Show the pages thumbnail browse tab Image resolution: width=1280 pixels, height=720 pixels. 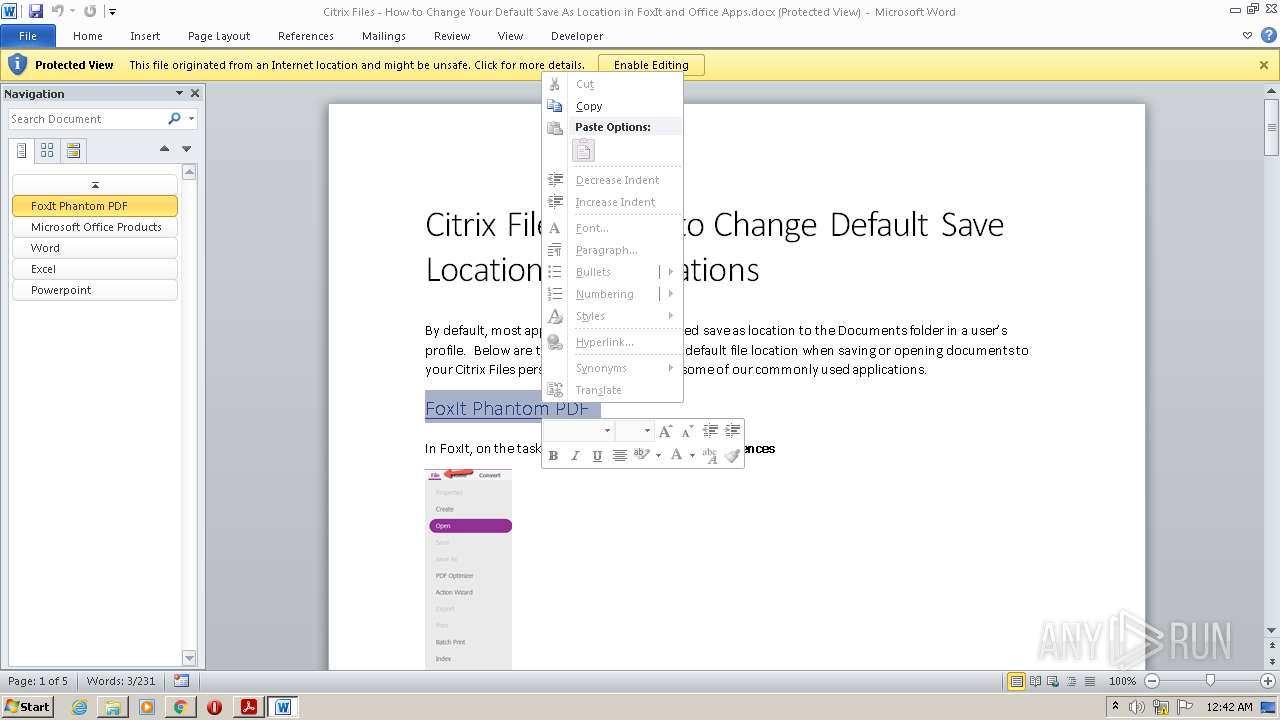47,150
